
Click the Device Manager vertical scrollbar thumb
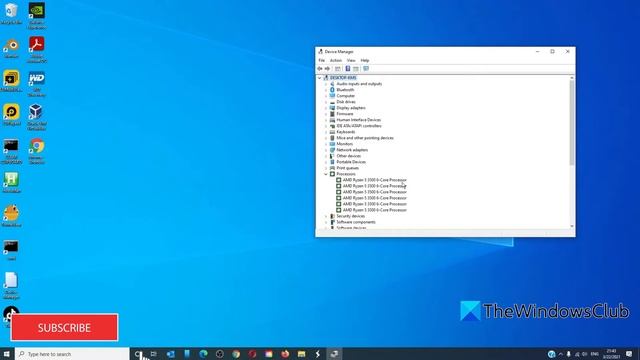coord(572,122)
